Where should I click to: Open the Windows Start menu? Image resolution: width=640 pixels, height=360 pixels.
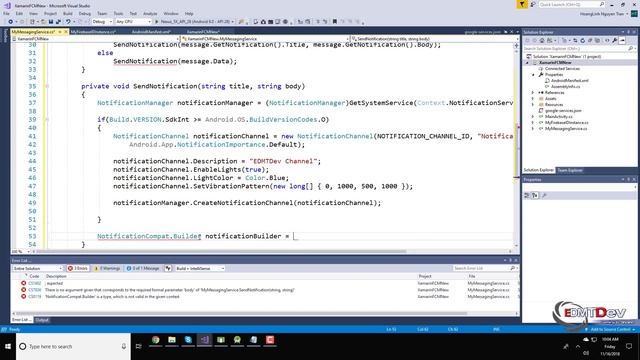[x=8, y=347]
